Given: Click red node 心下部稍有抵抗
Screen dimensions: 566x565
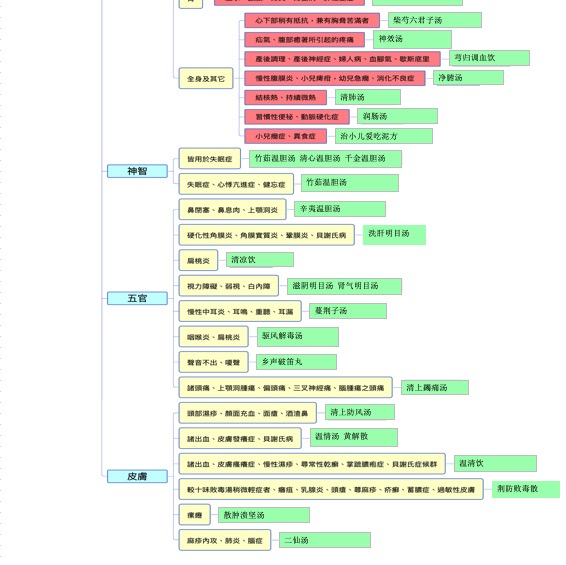Looking at the screenshot, I should [x=312, y=21].
